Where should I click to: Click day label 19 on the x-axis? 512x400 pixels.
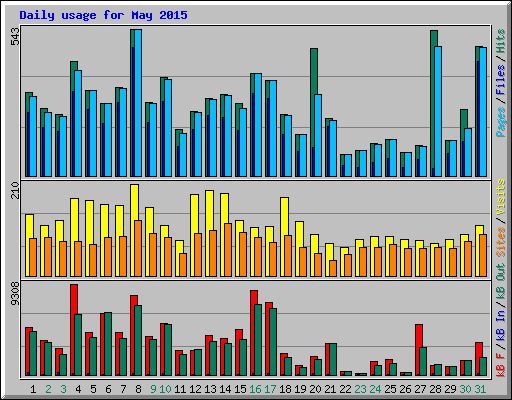300,389
